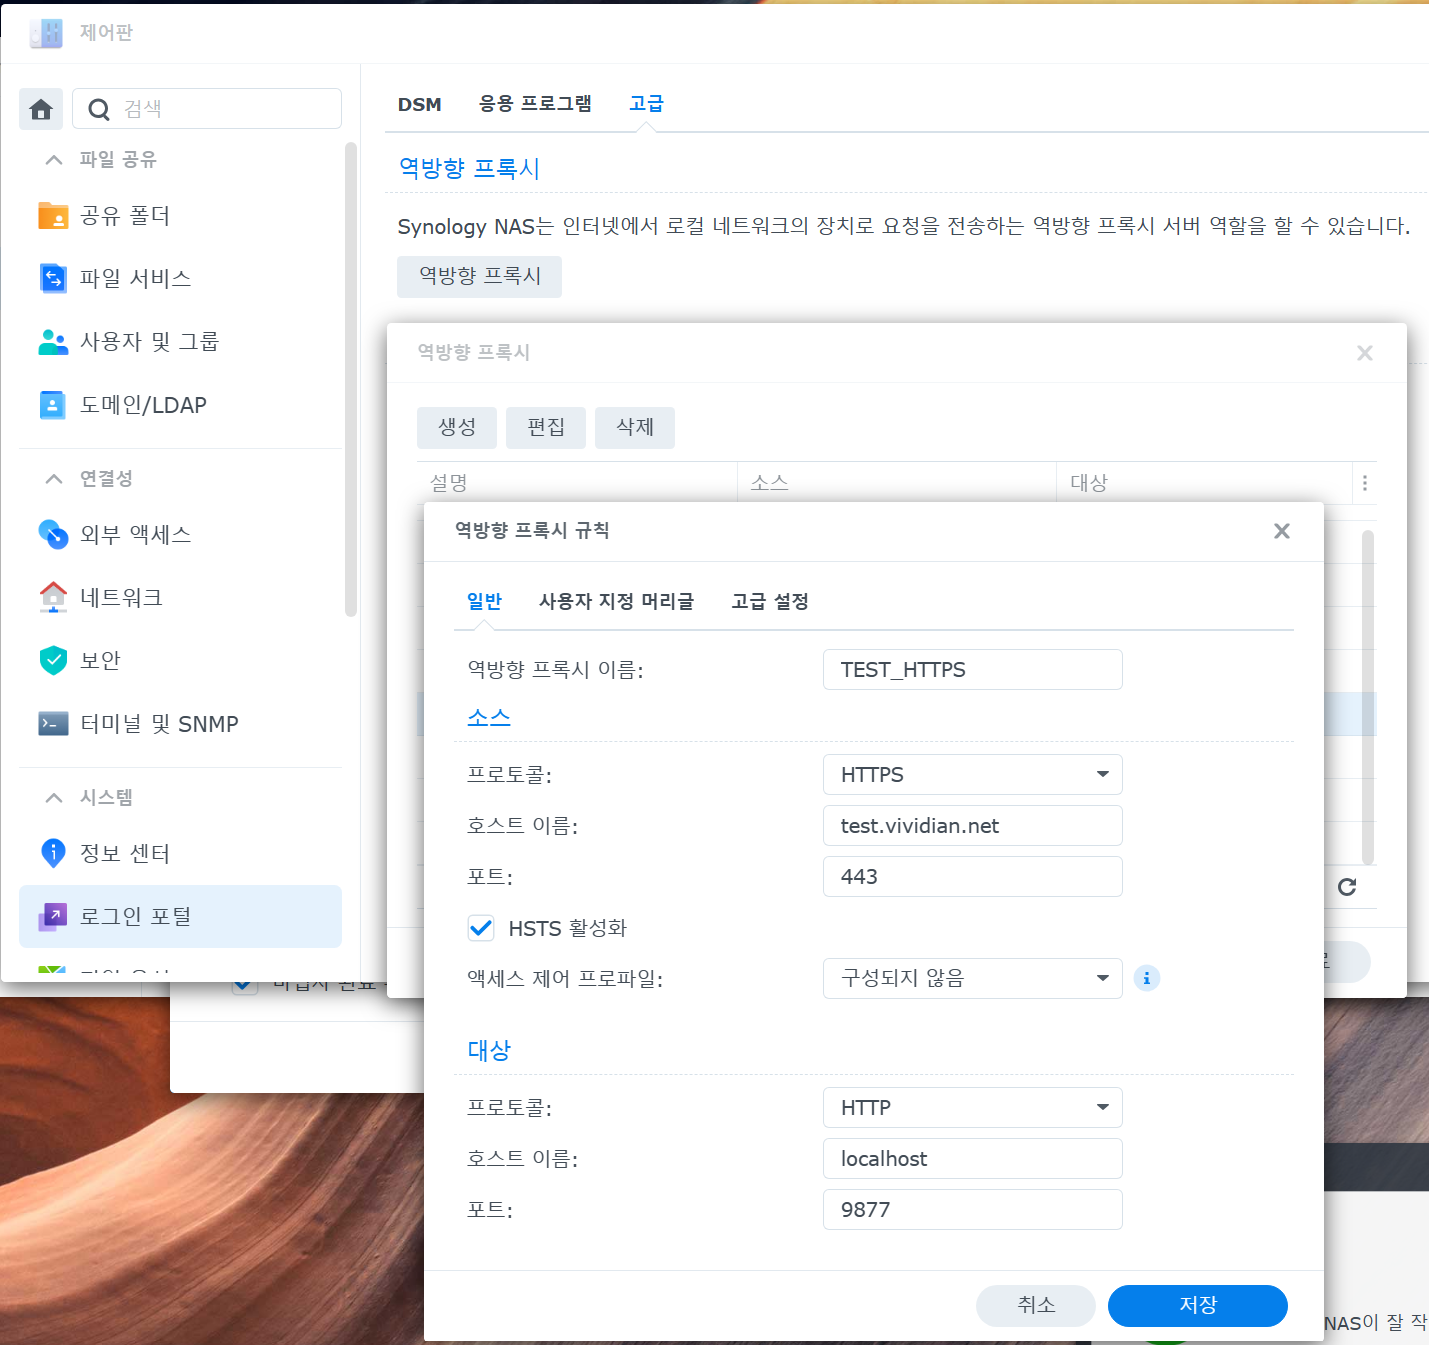This screenshot has width=1429, height=1345.
Task: Click the sidebar vertical scrollbar
Action: [350, 380]
